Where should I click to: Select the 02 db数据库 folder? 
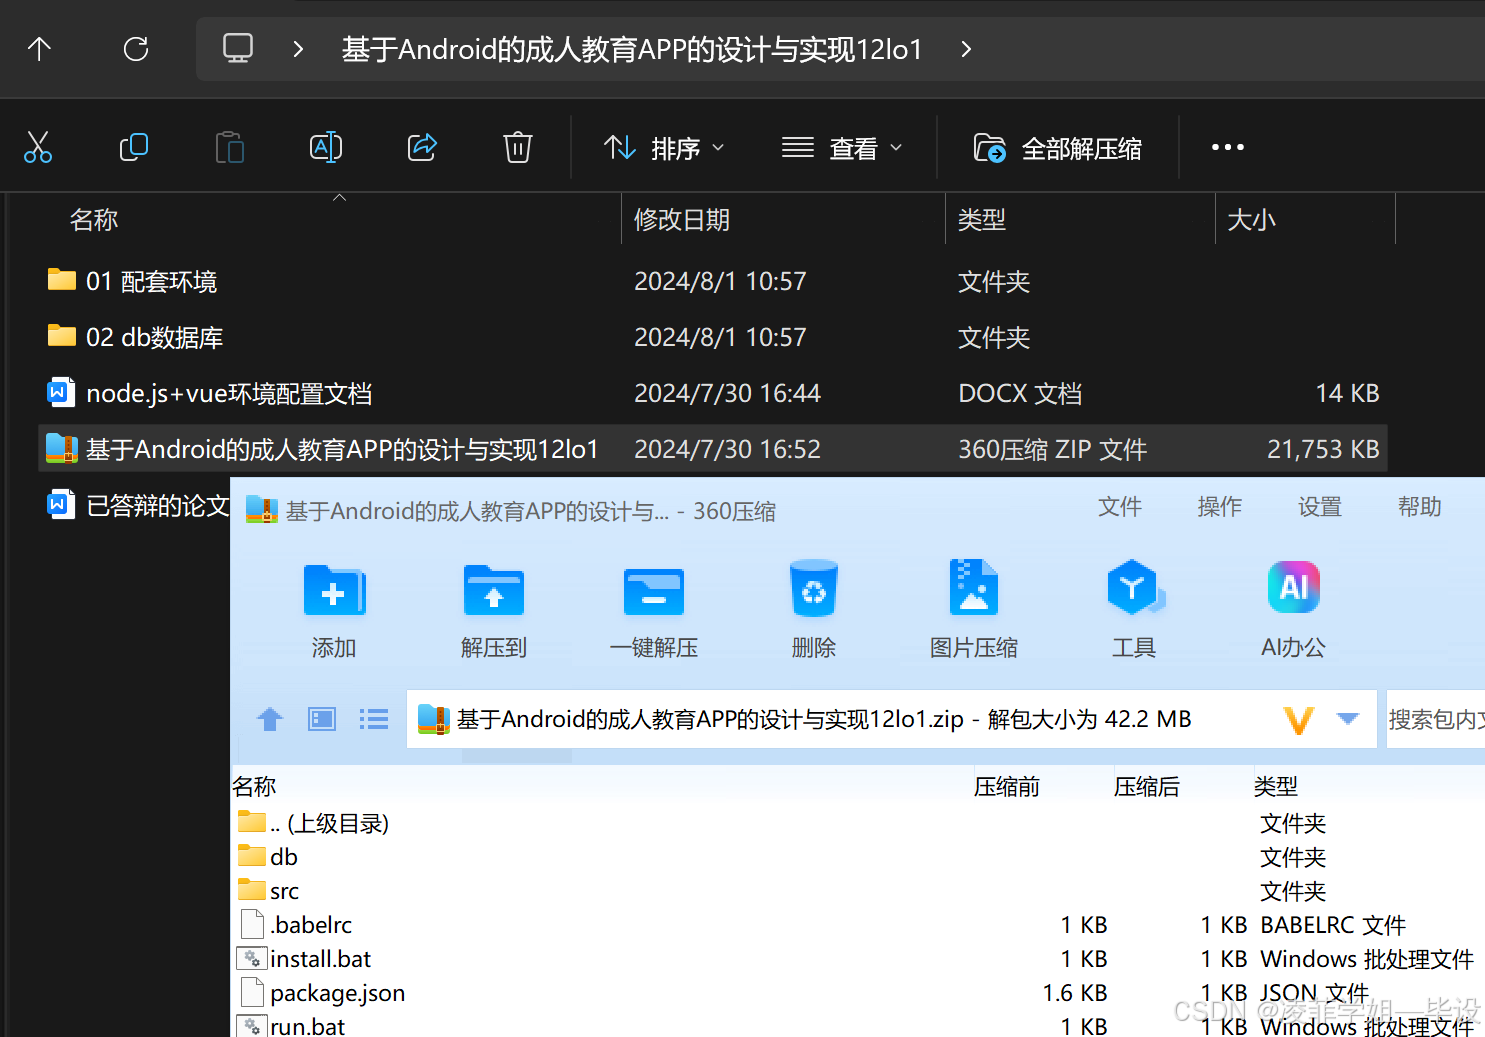[135, 337]
